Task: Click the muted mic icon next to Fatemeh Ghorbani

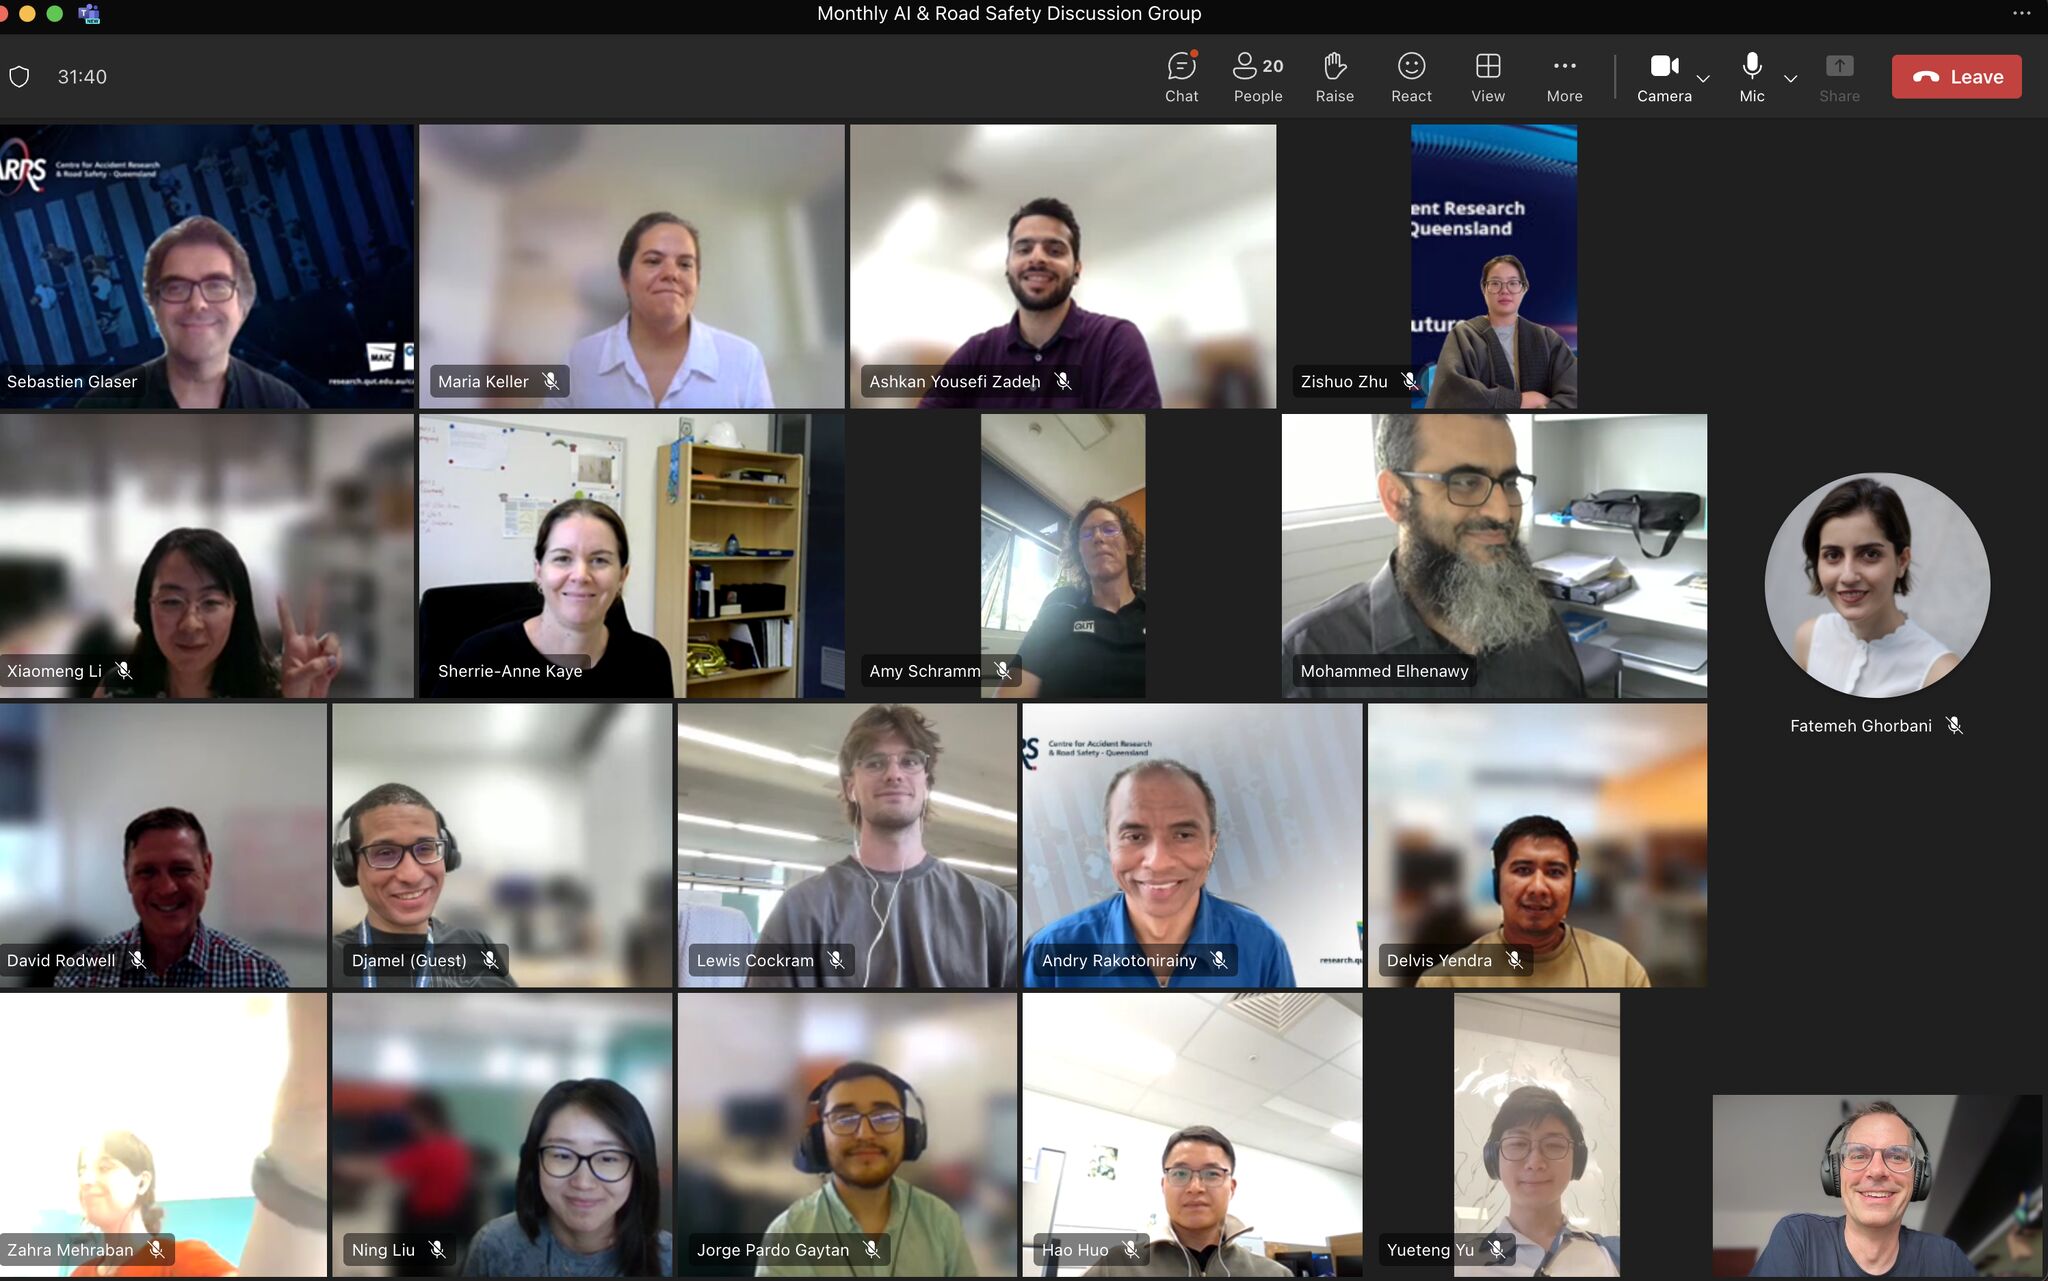Action: tap(1954, 725)
